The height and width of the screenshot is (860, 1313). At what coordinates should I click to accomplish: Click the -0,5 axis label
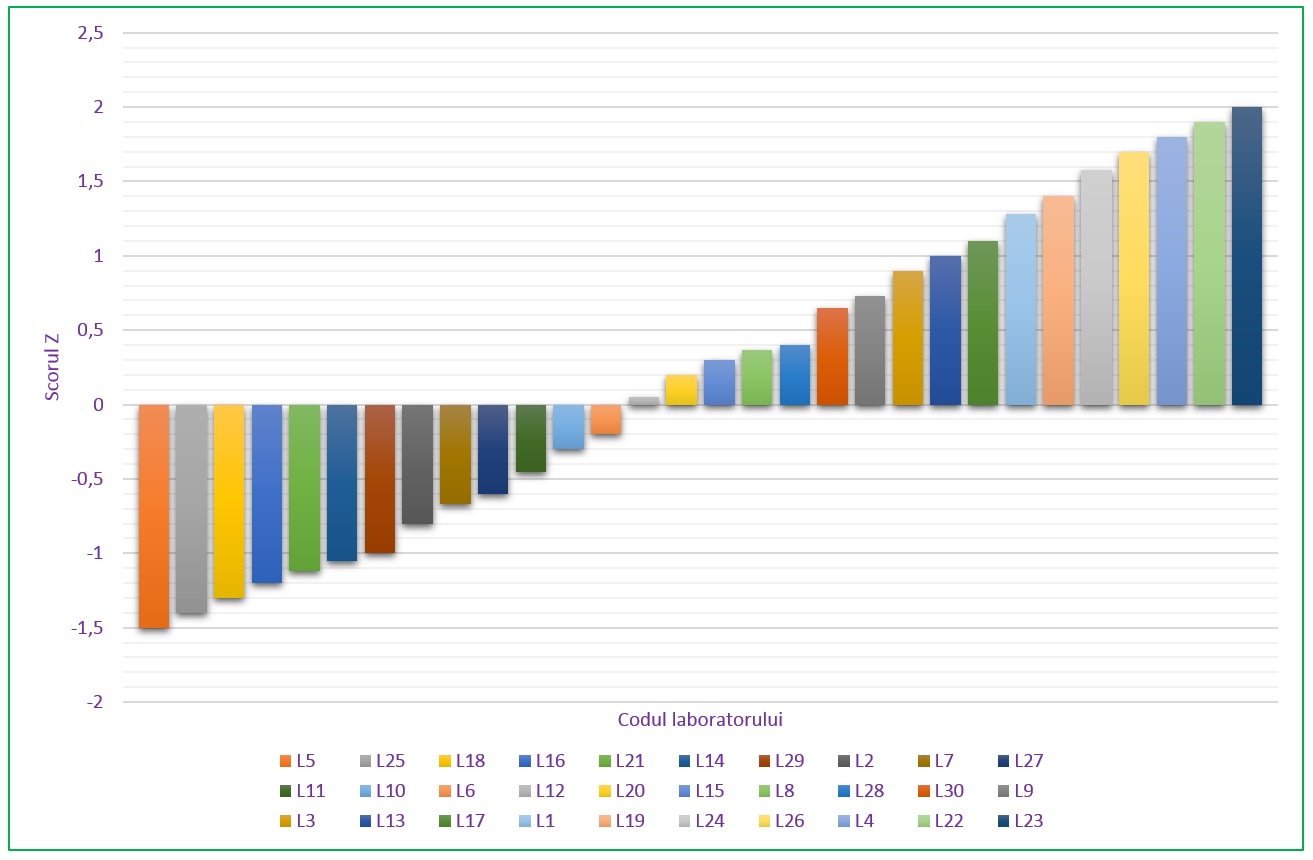87,479
